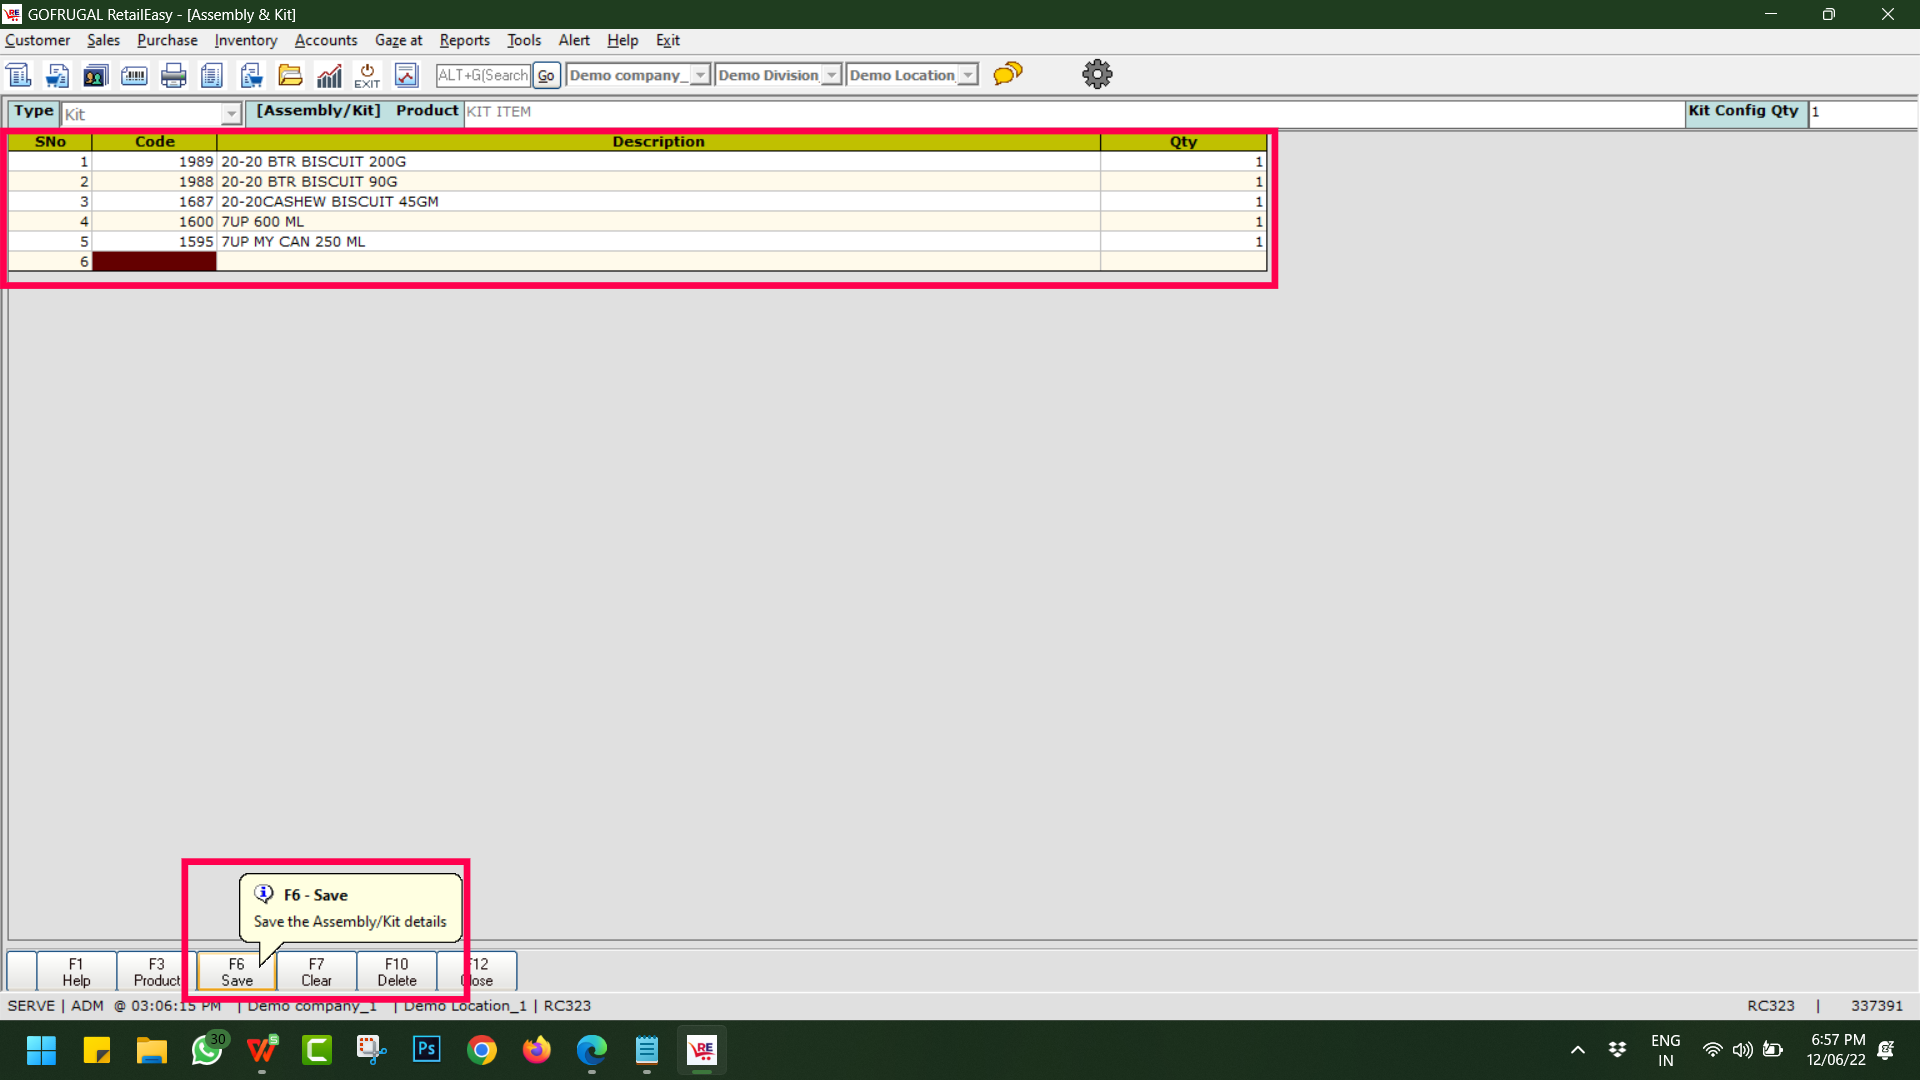Click the red power EXIT toolbar icon
Screen dimensions: 1920x1080
pos(367,75)
